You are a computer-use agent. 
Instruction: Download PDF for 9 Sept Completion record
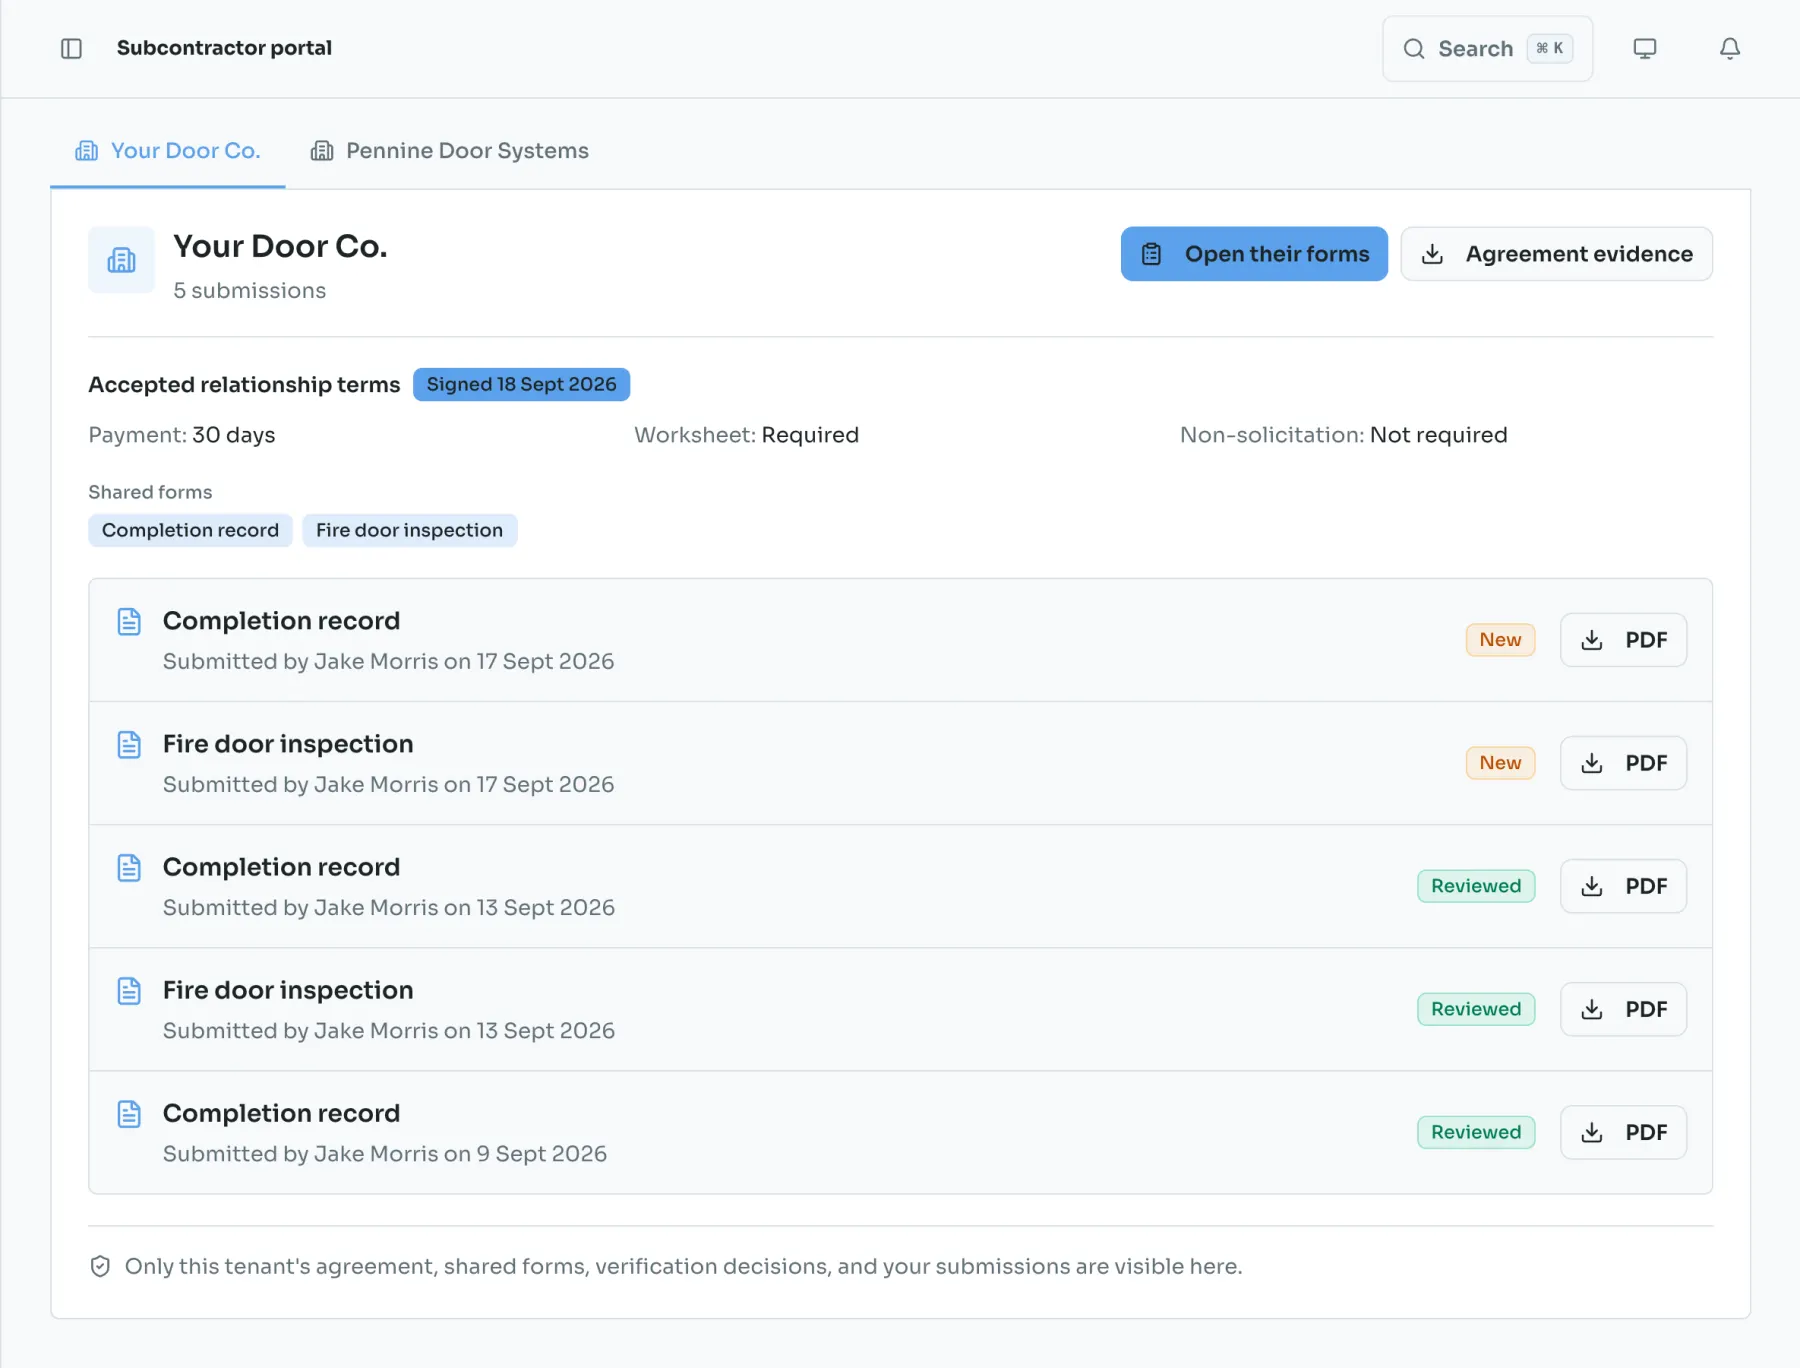(x=1623, y=1132)
